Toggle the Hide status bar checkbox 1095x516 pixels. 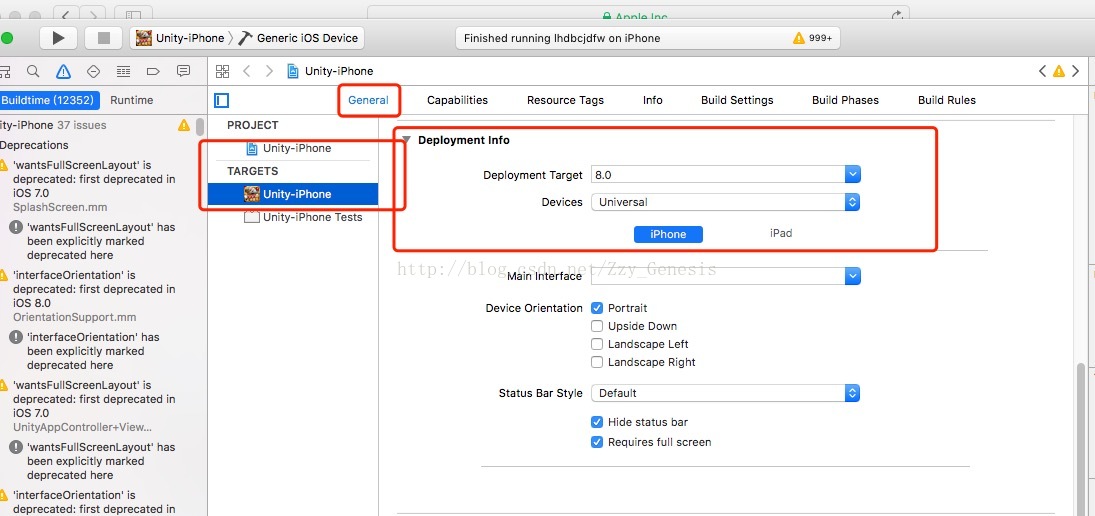pos(597,422)
